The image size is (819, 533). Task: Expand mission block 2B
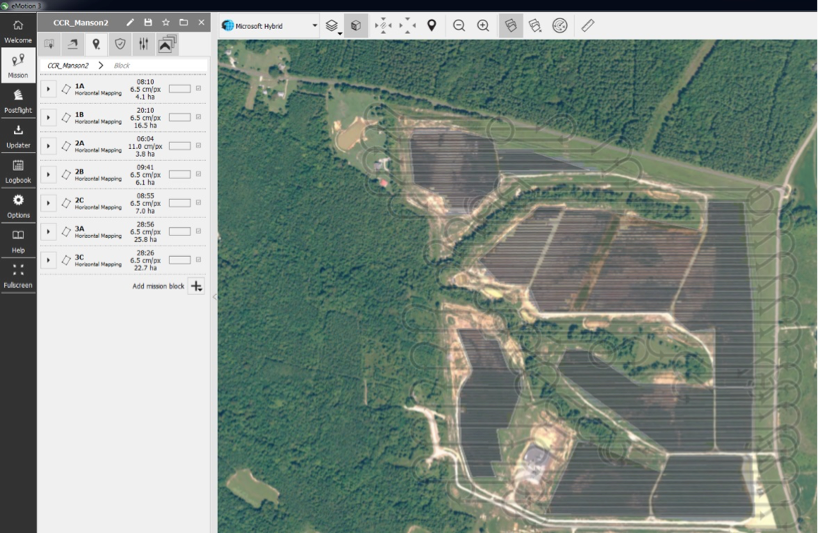(x=48, y=175)
